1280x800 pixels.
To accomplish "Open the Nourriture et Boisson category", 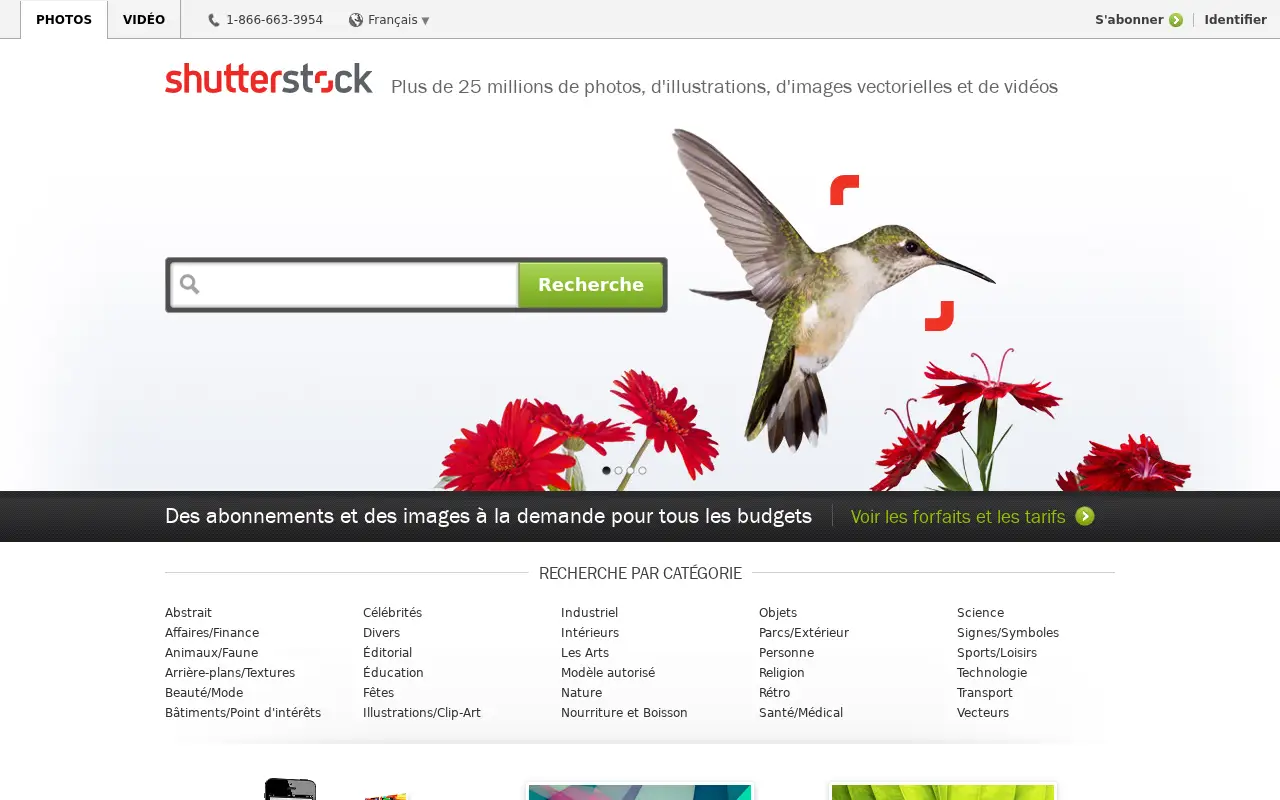I will [624, 713].
